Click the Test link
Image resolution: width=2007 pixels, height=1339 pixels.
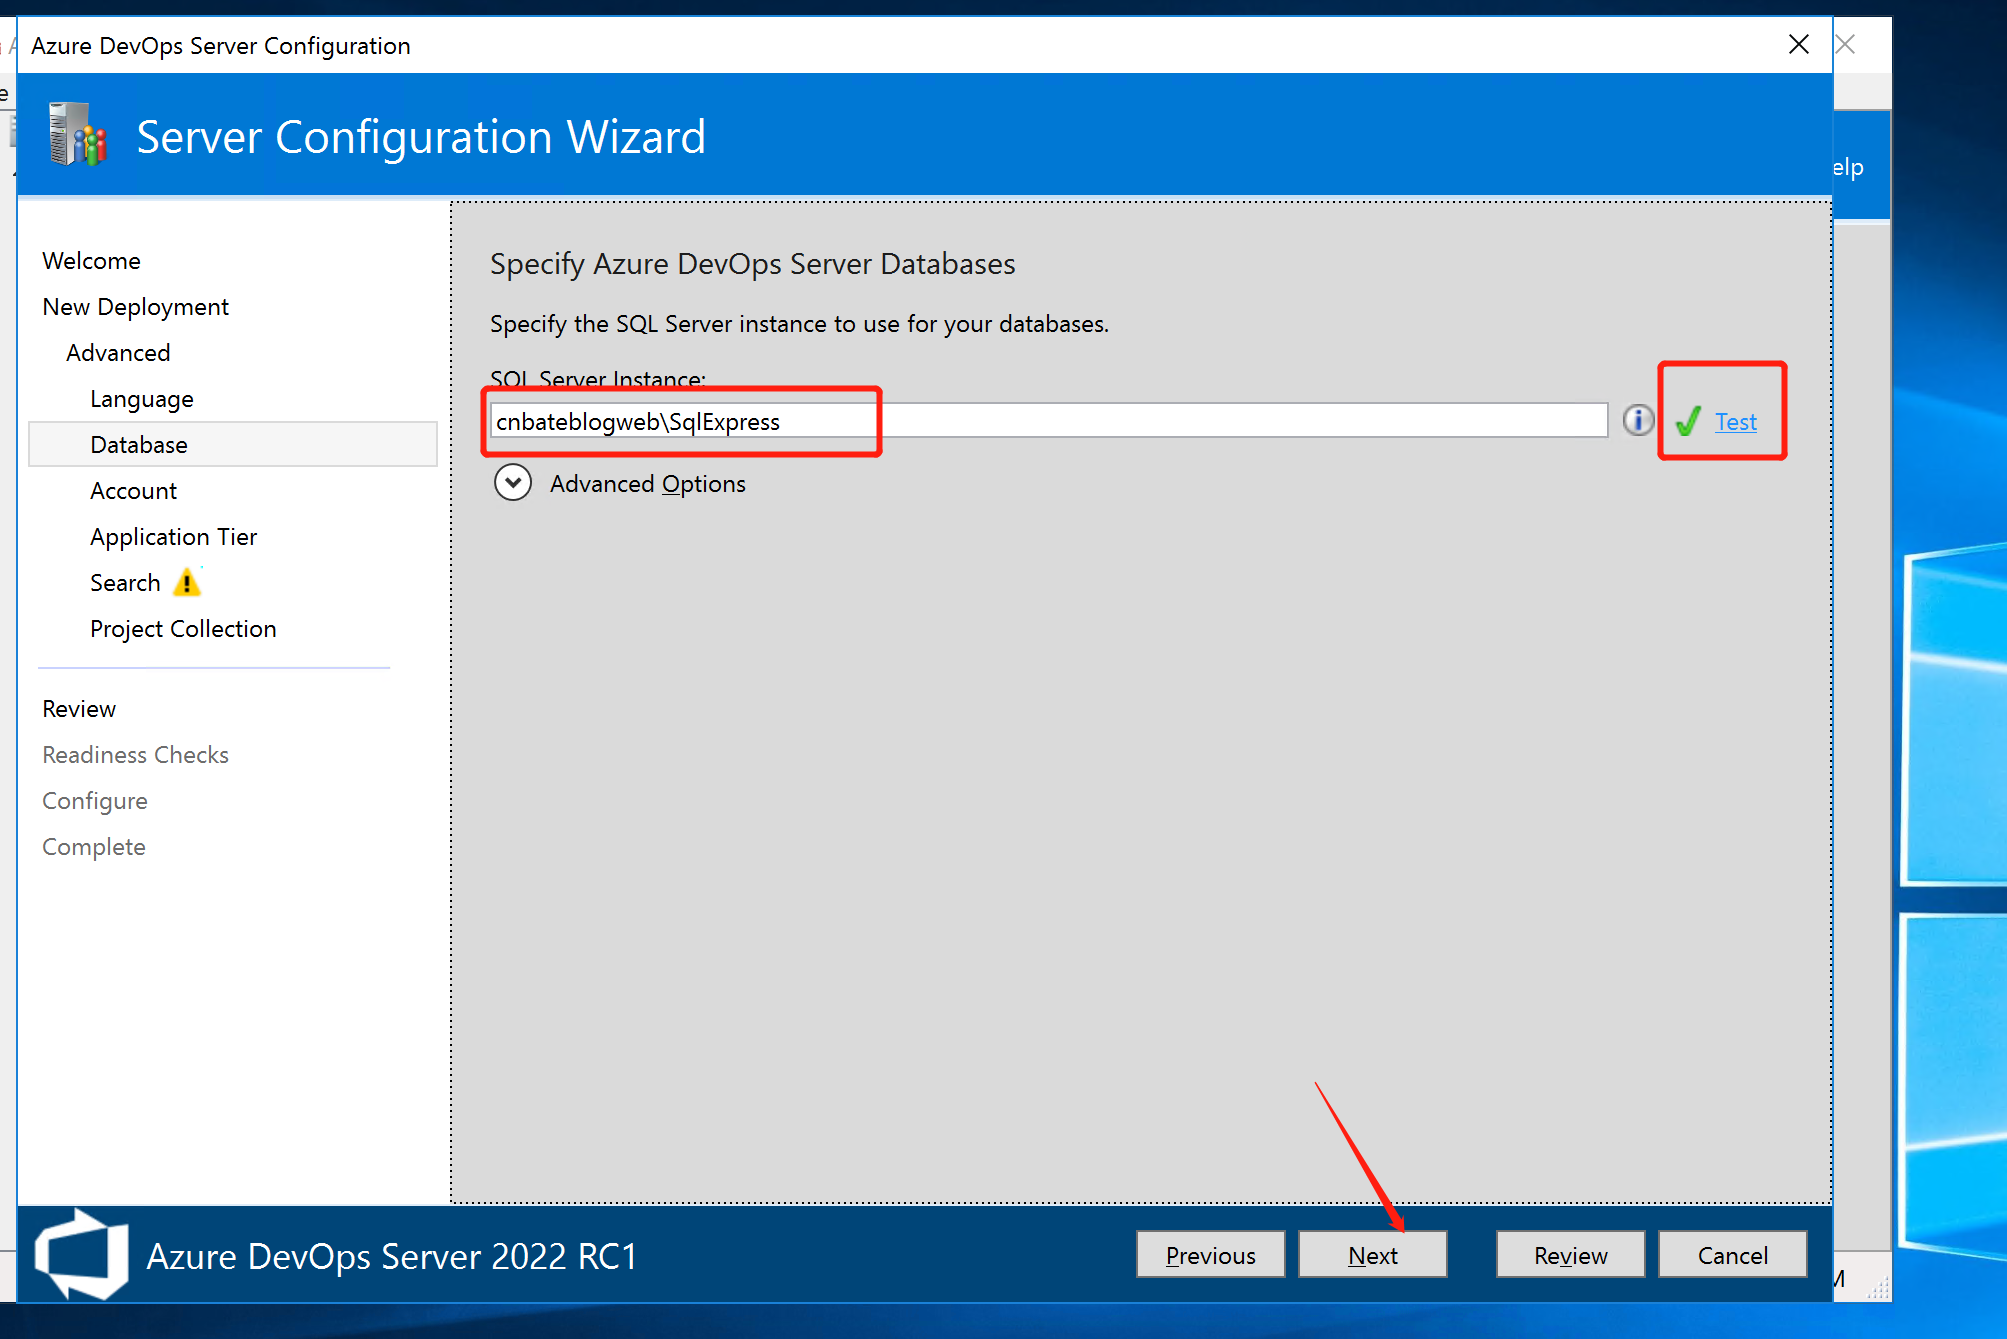[x=1736, y=422]
